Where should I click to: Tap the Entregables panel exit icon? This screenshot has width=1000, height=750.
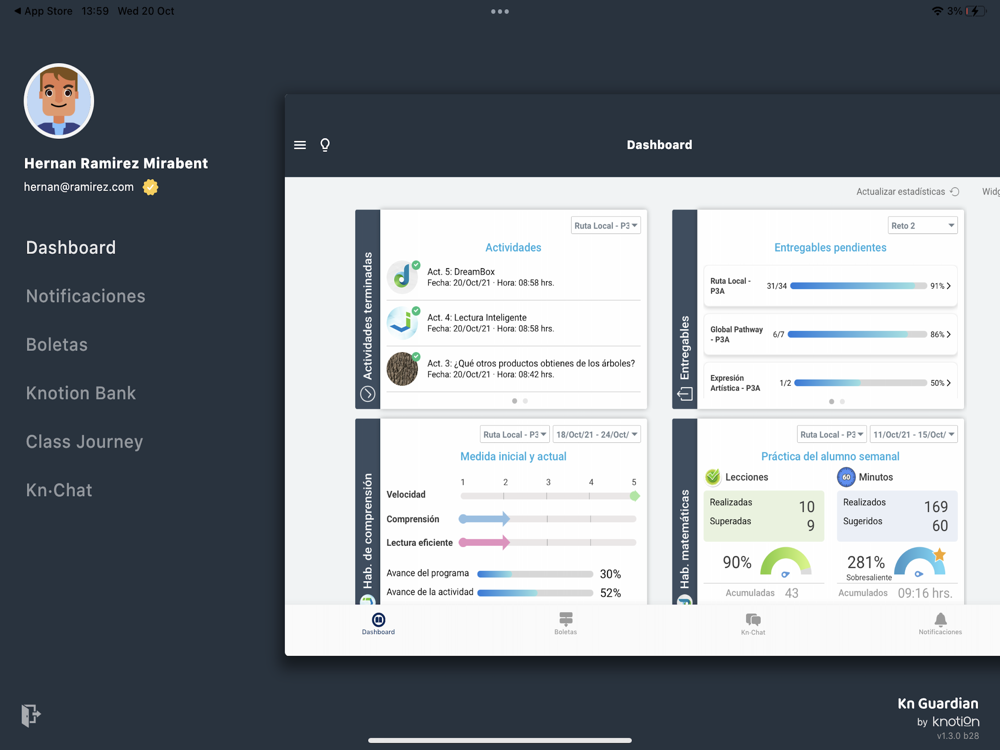click(x=685, y=394)
